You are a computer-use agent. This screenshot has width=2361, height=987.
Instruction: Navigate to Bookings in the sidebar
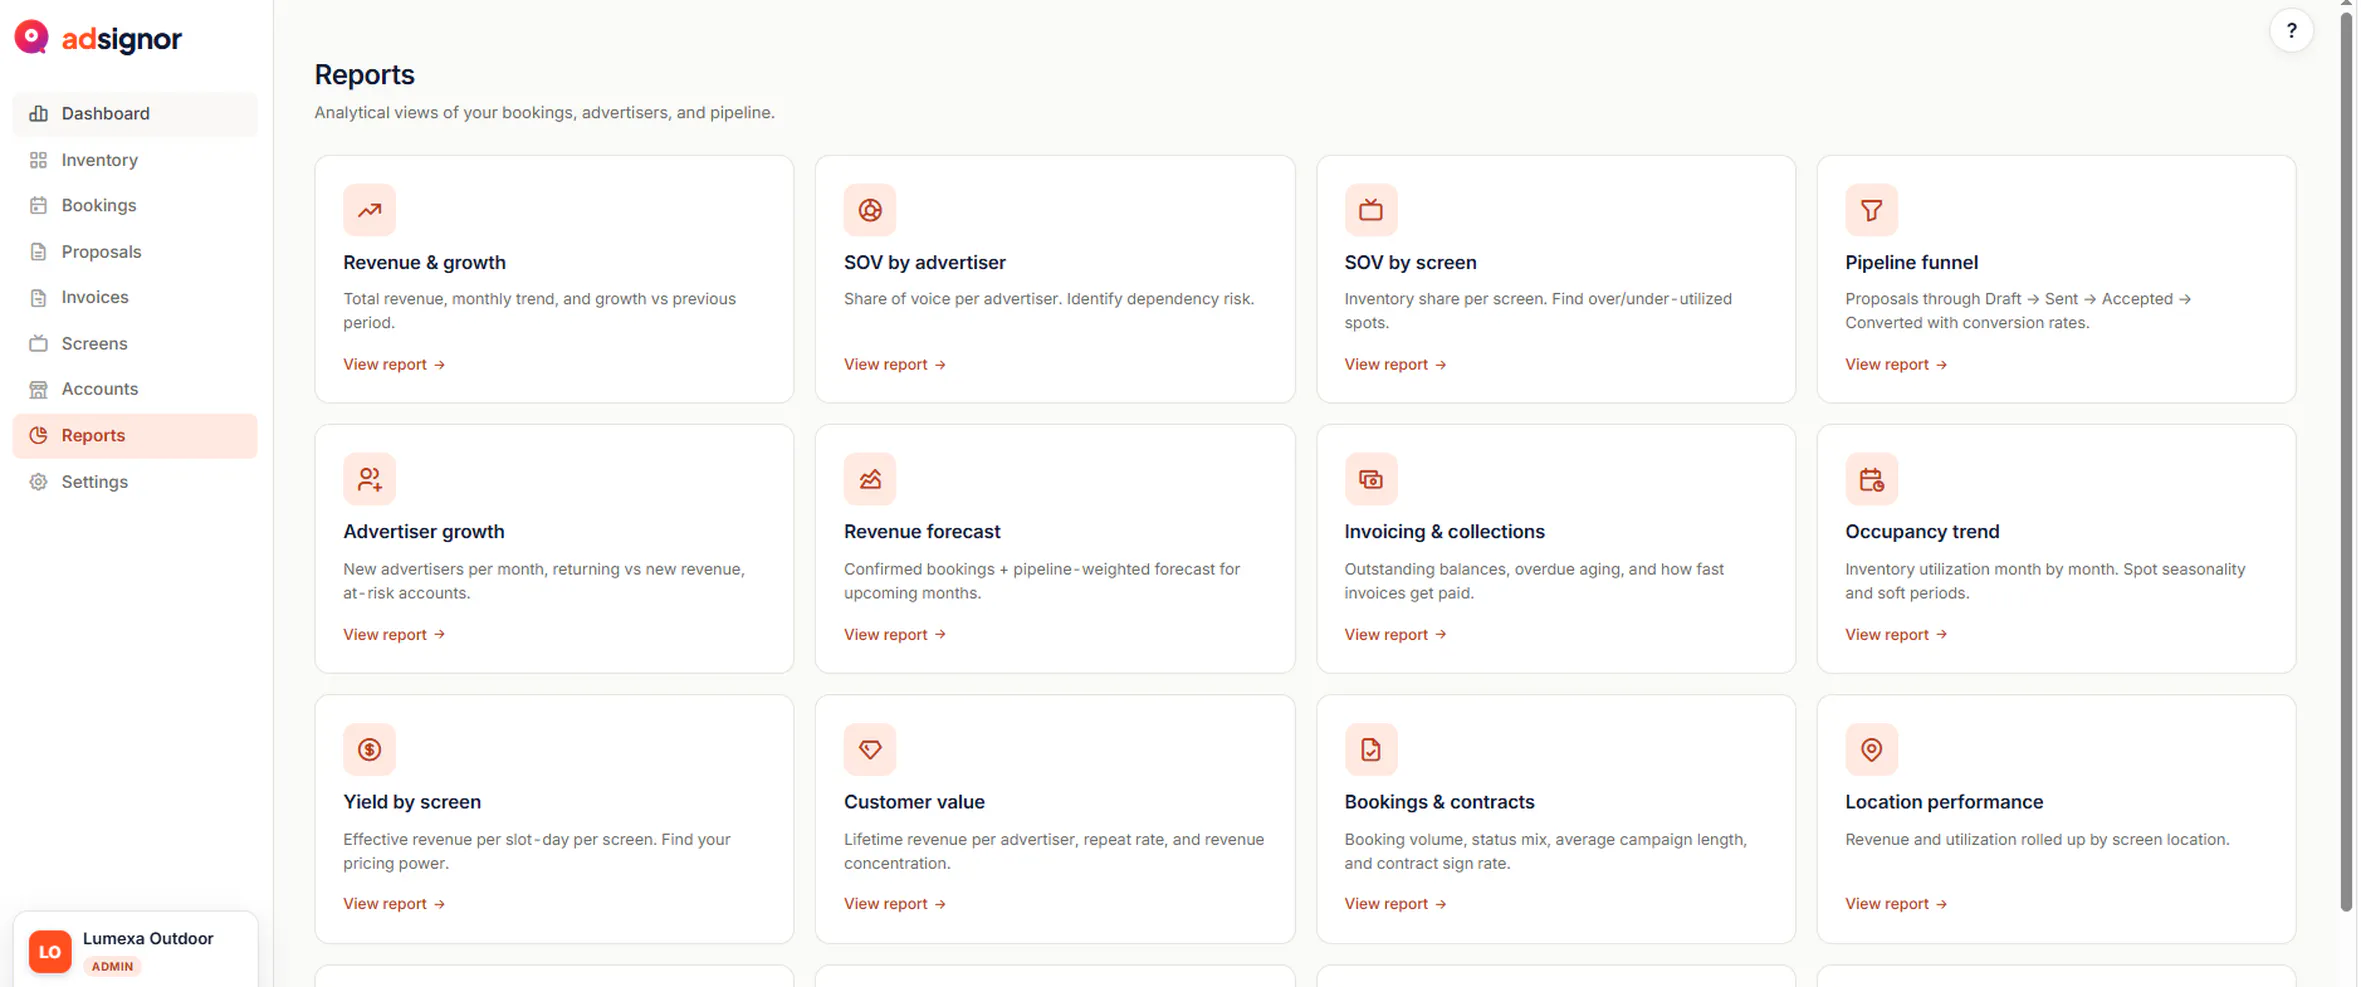(135, 205)
